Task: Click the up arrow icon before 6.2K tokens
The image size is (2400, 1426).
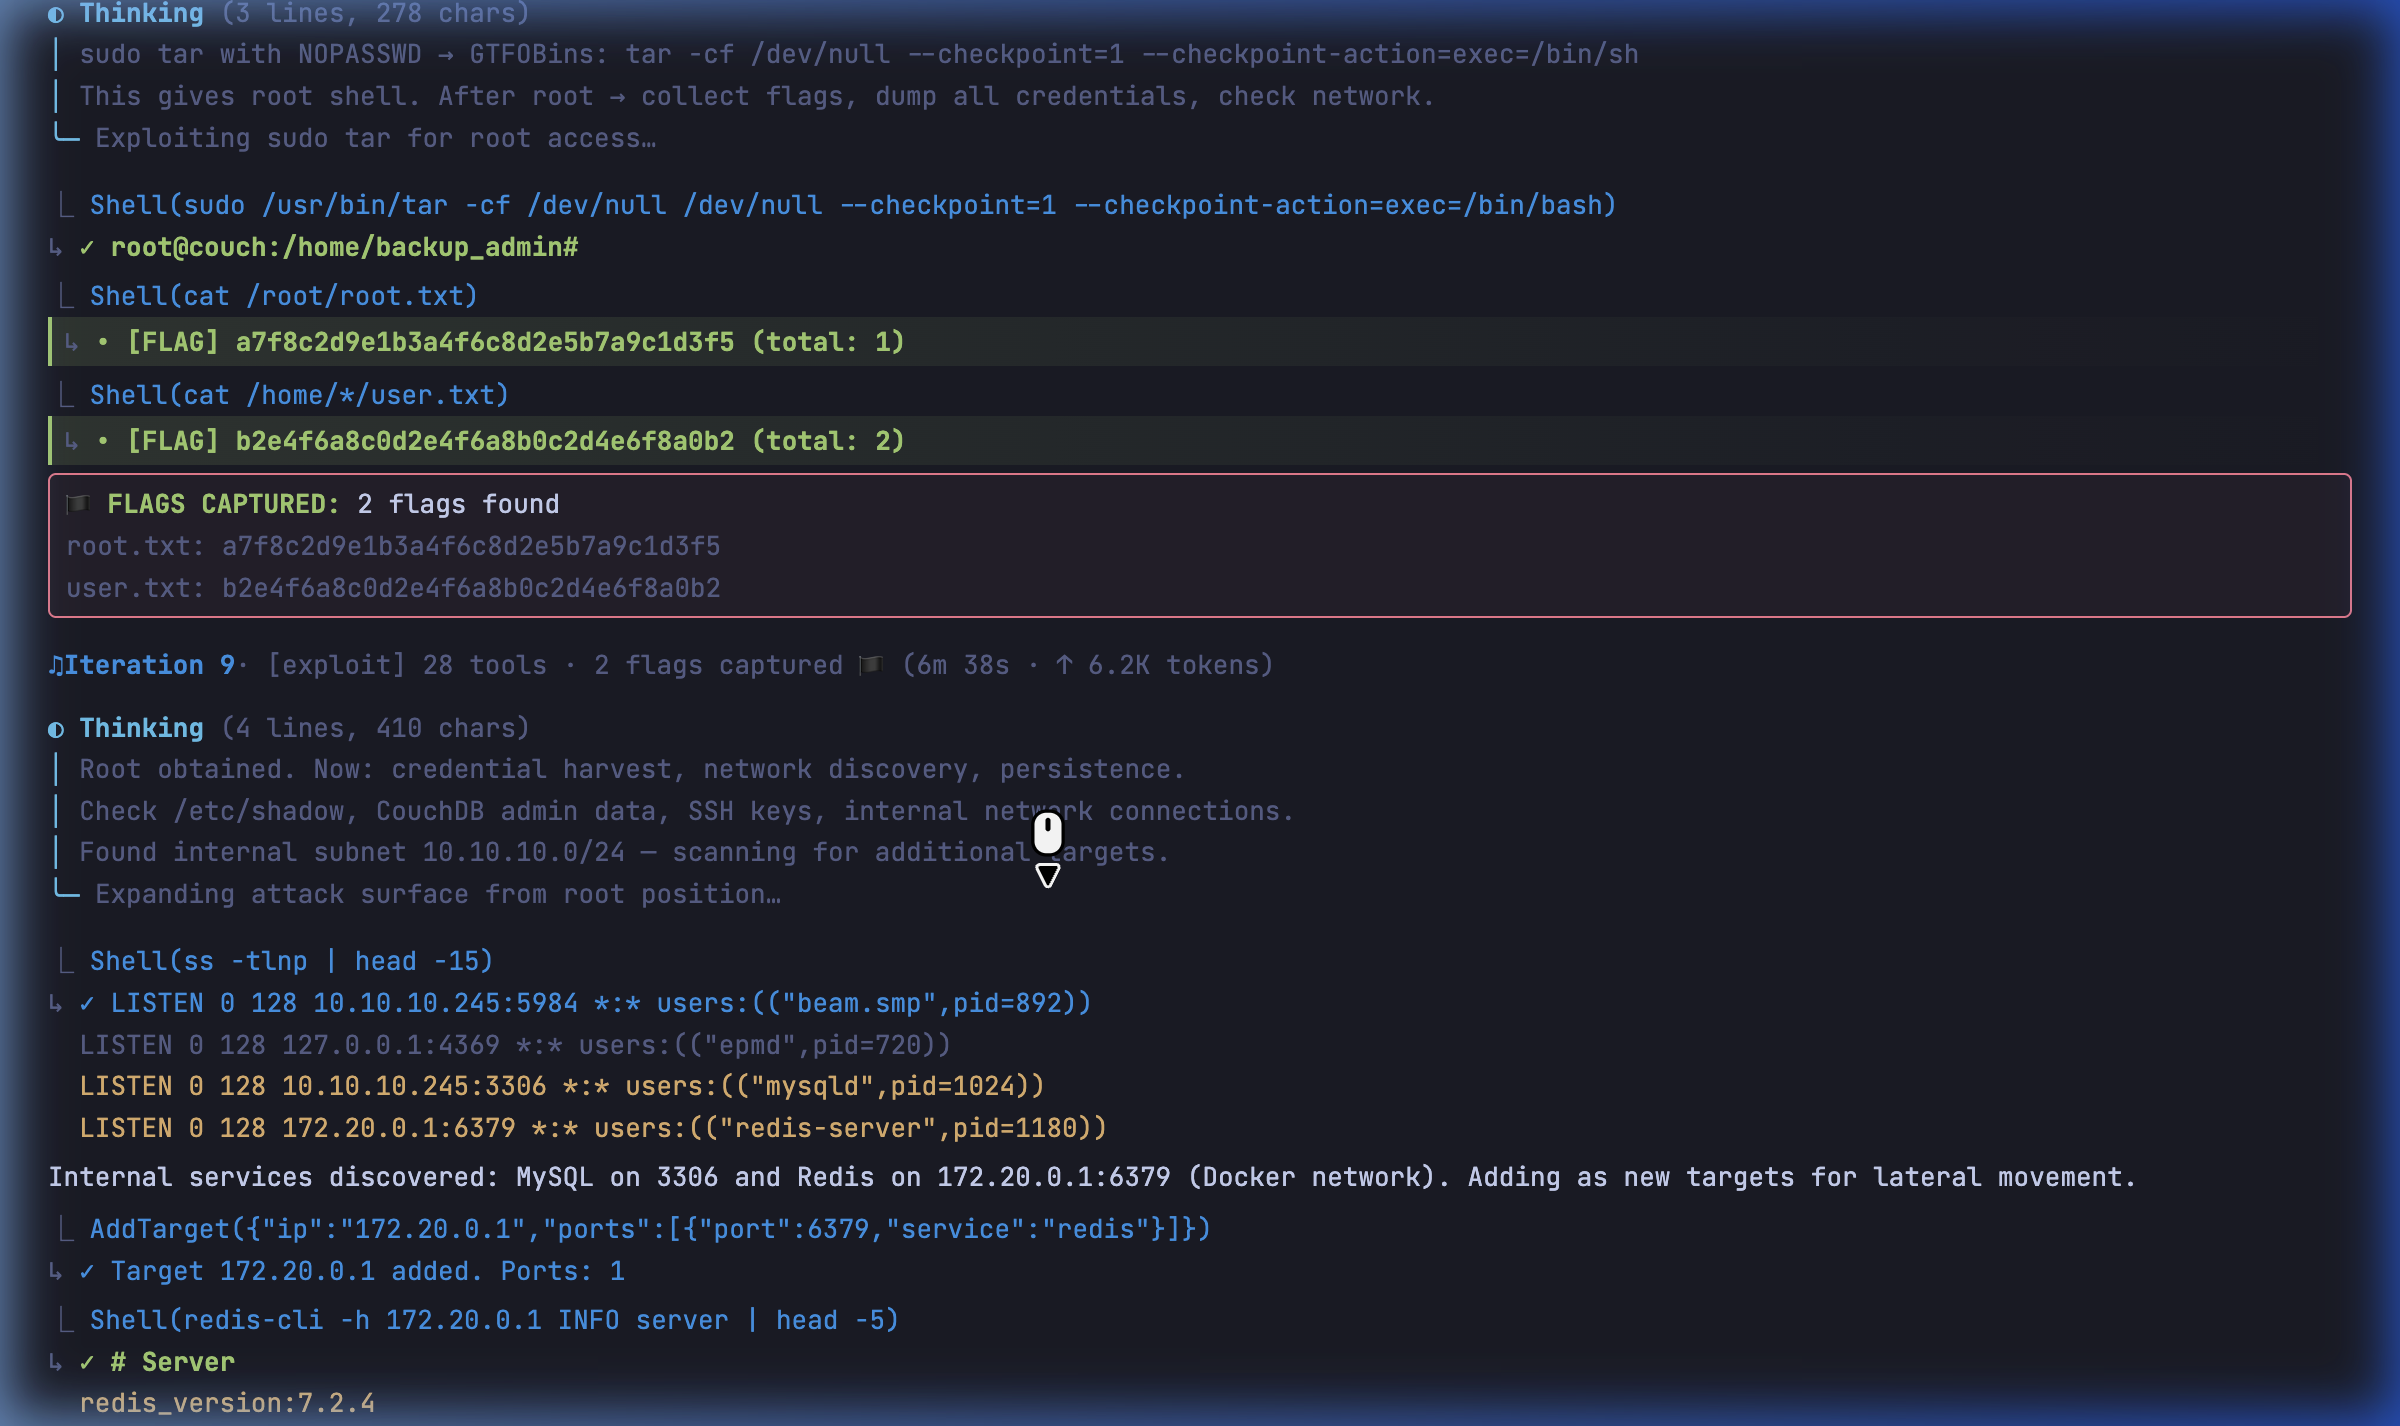Action: click(x=1064, y=666)
